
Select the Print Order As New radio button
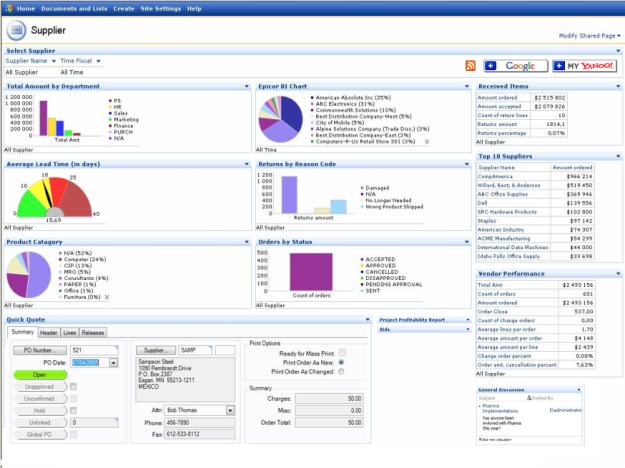341,362
